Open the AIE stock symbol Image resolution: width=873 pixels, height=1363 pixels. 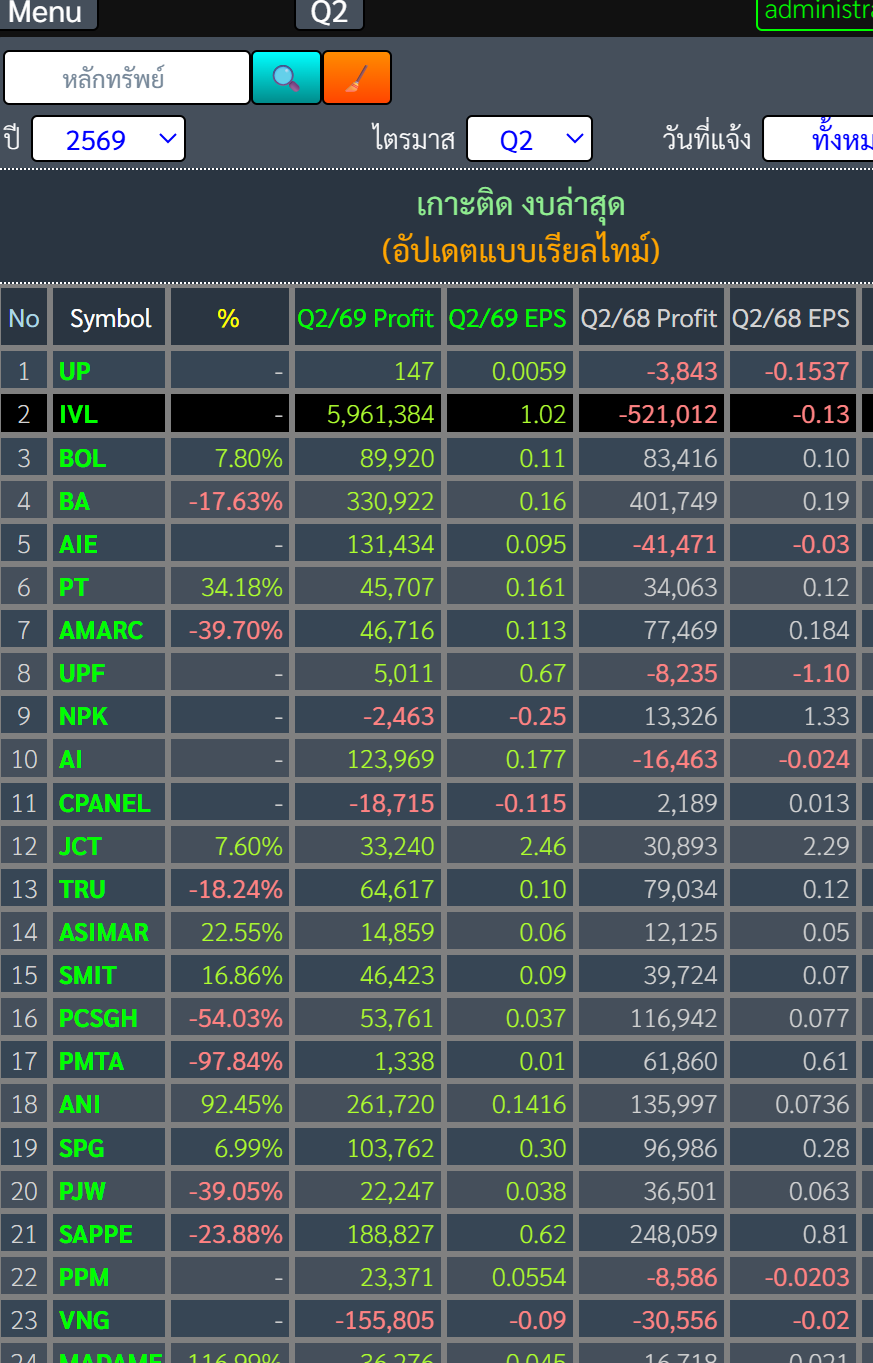click(78, 544)
